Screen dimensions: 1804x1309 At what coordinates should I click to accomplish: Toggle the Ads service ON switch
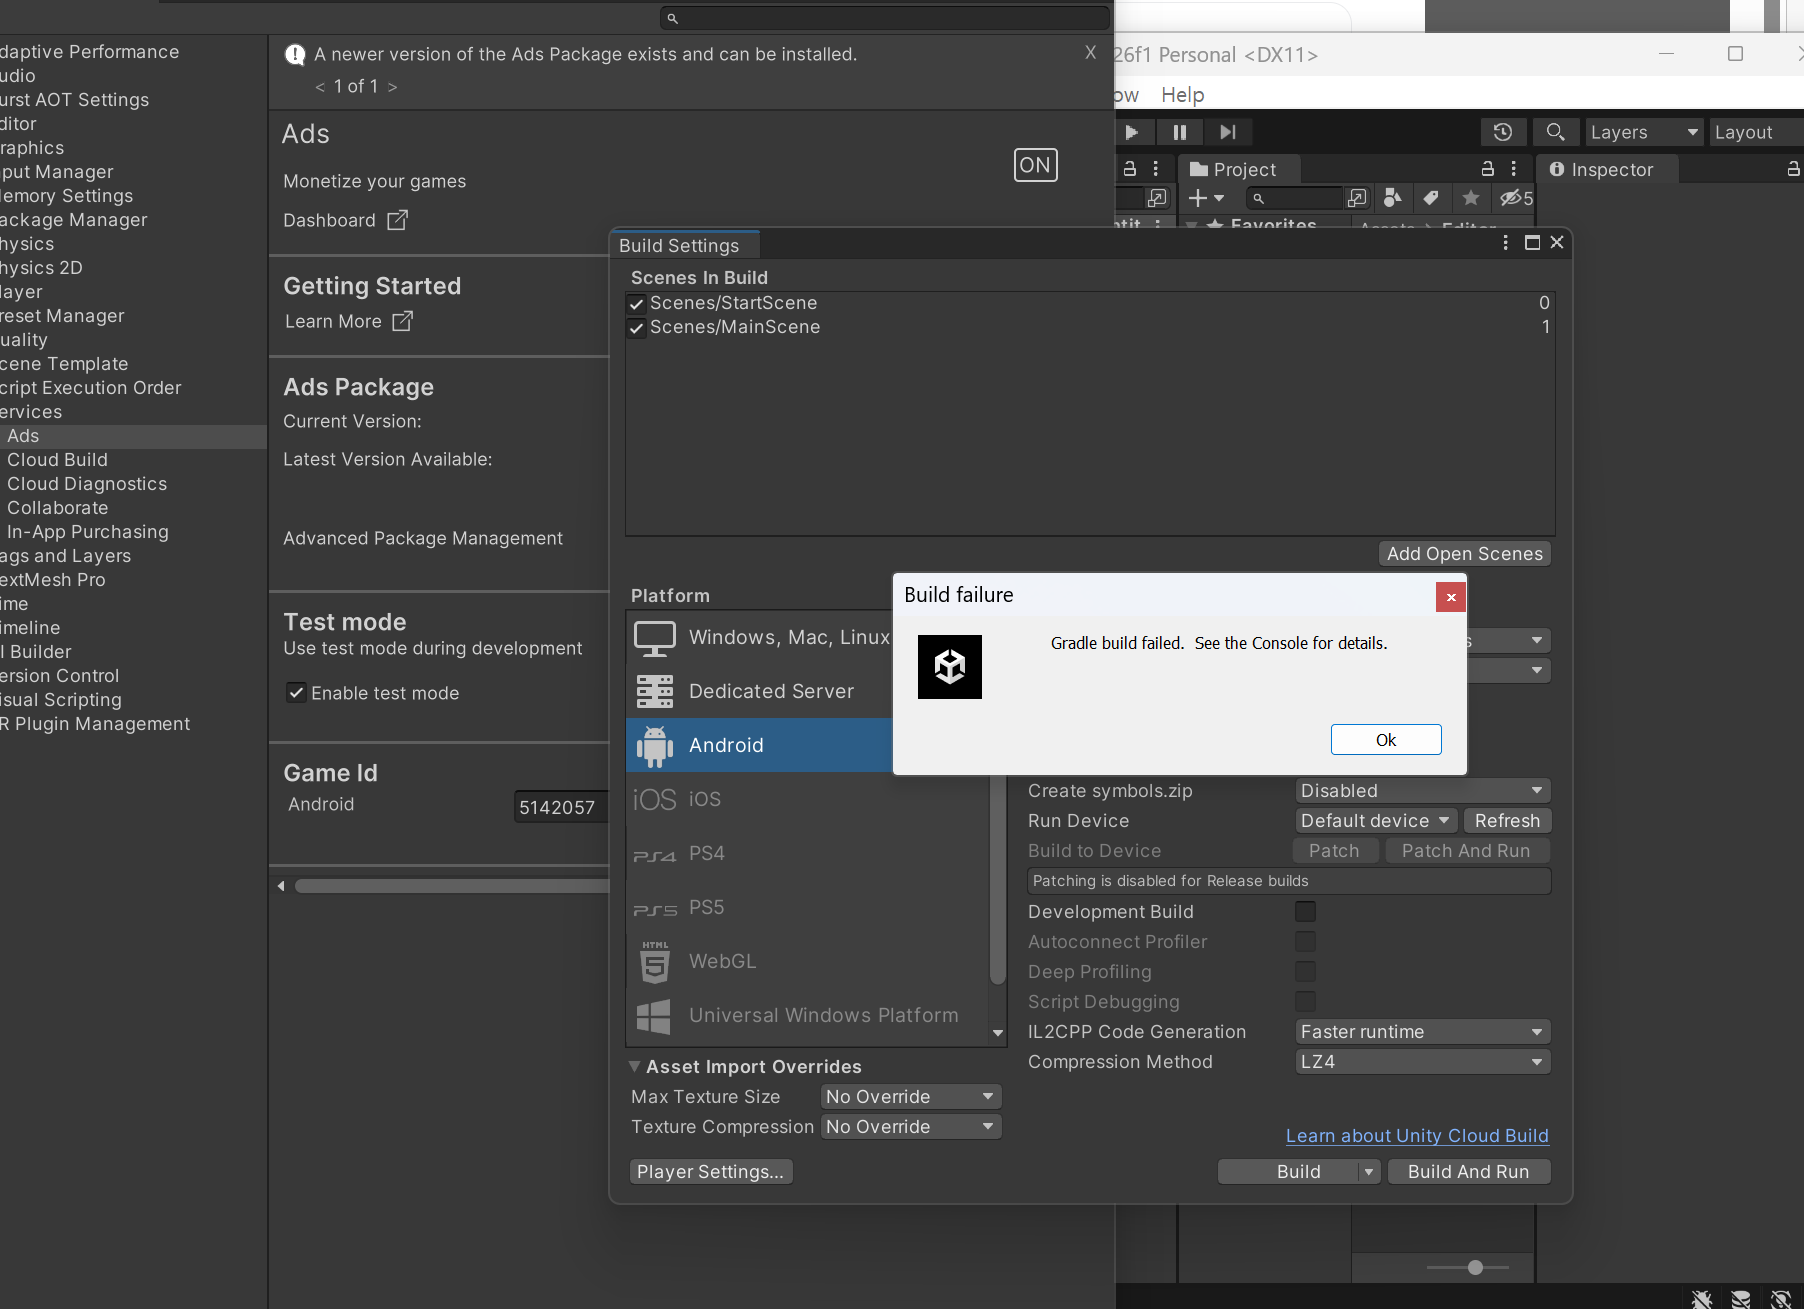point(1035,165)
